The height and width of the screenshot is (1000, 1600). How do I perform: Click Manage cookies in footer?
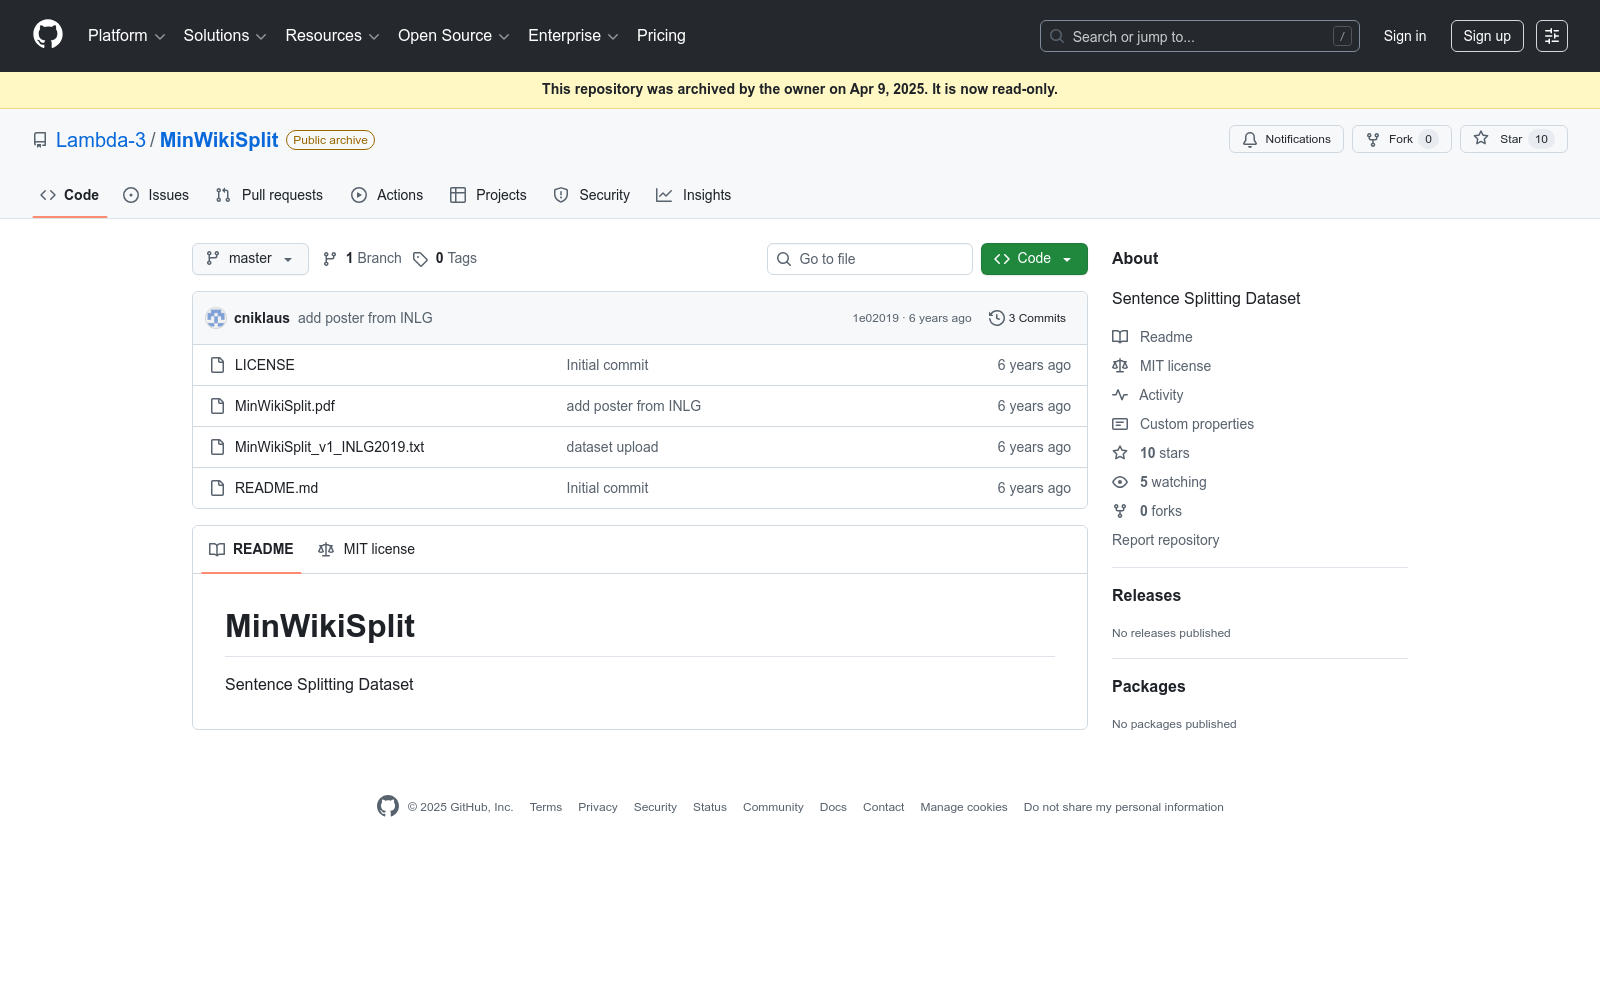coord(964,807)
